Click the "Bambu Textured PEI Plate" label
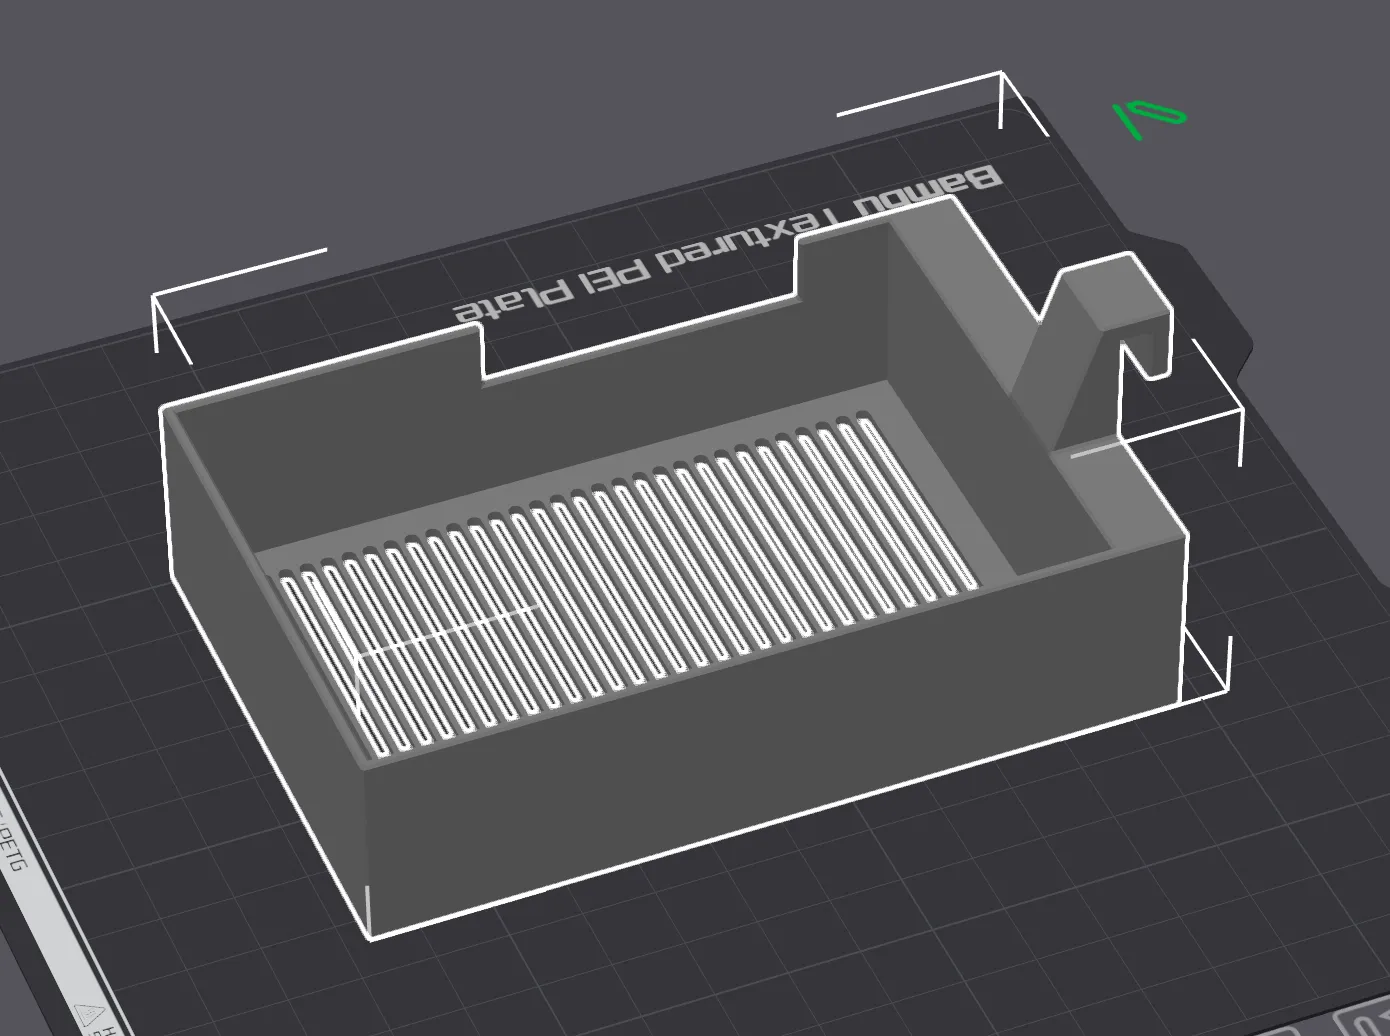This screenshot has height=1036, width=1390. pos(727,246)
